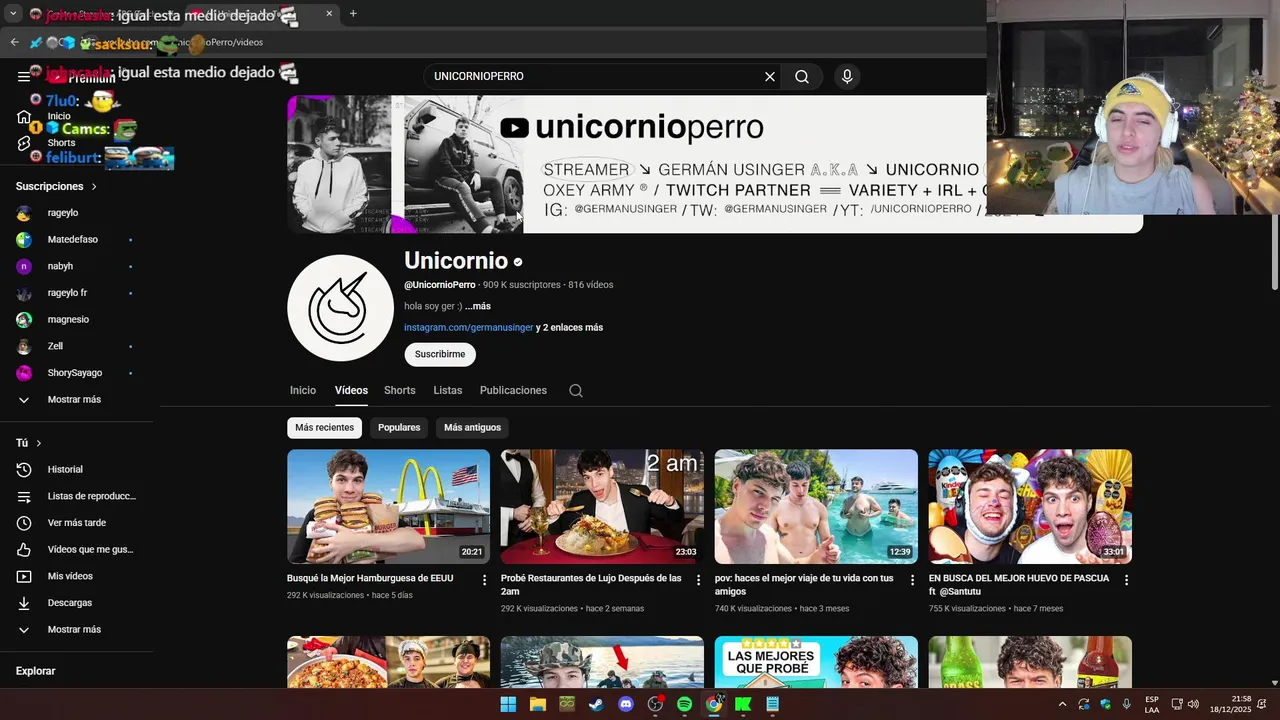Open three-dot menu for HUEVO DE PASCUA video
This screenshot has height=720, width=1280.
coord(1126,580)
